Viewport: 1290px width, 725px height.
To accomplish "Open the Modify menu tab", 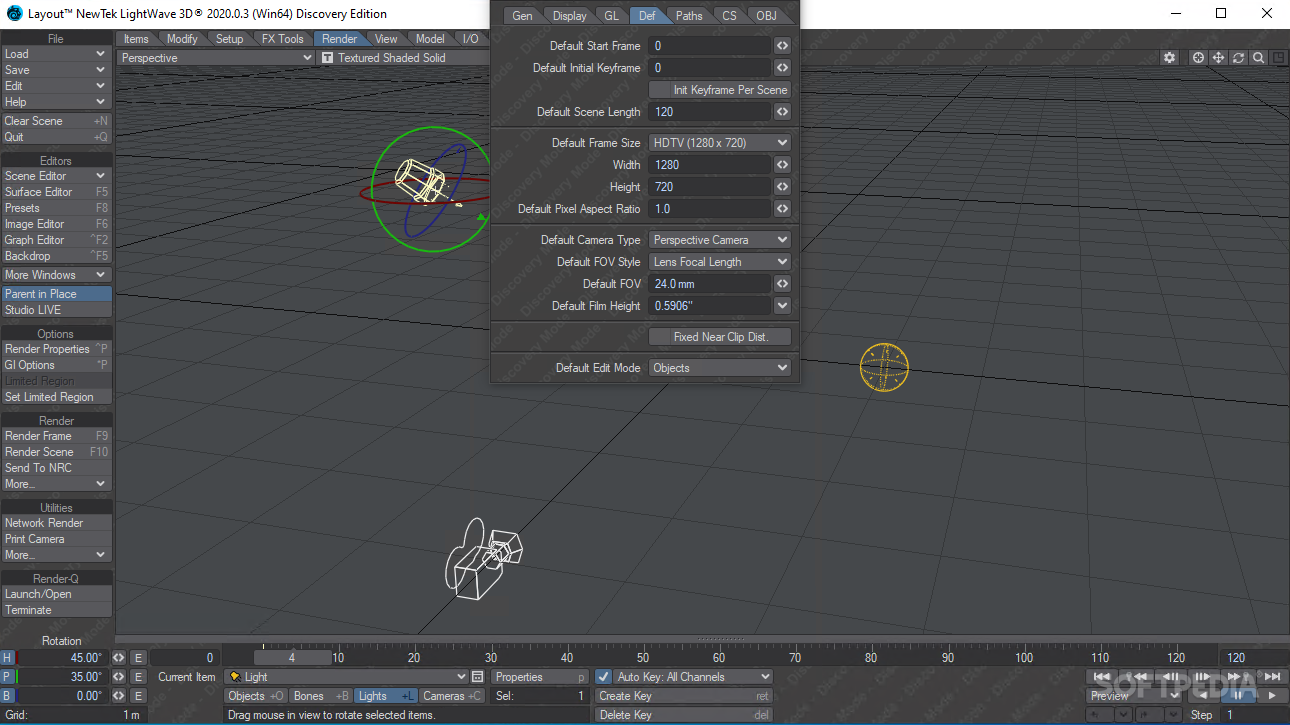I will pyautogui.click(x=182, y=39).
